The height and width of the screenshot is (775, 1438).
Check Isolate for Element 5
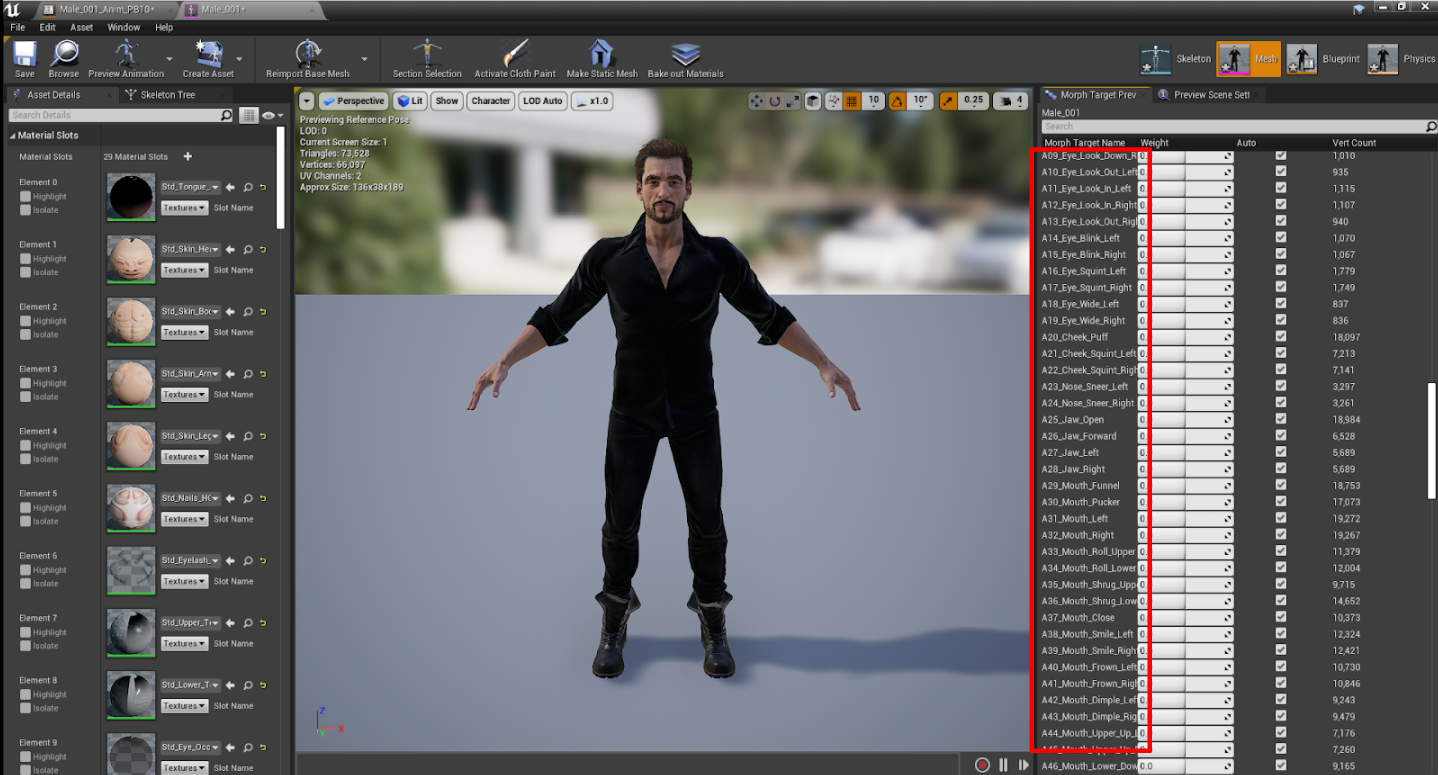click(26, 521)
